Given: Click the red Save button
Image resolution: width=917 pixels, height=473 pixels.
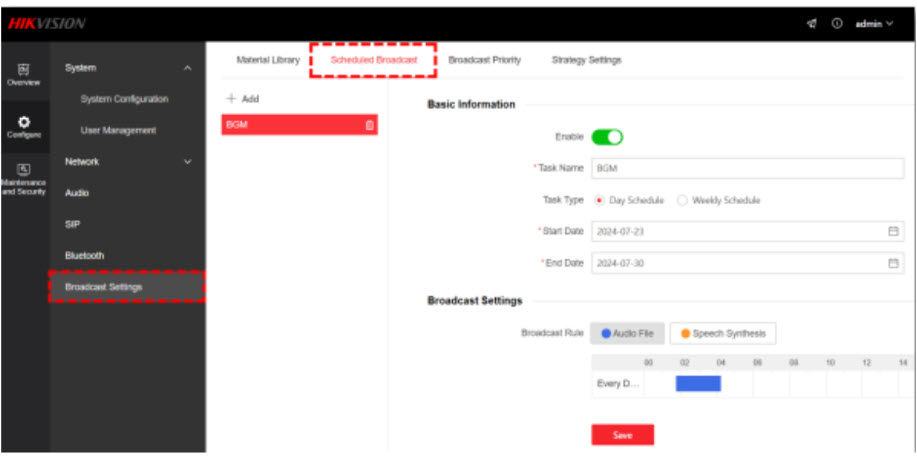Looking at the screenshot, I should click(622, 435).
